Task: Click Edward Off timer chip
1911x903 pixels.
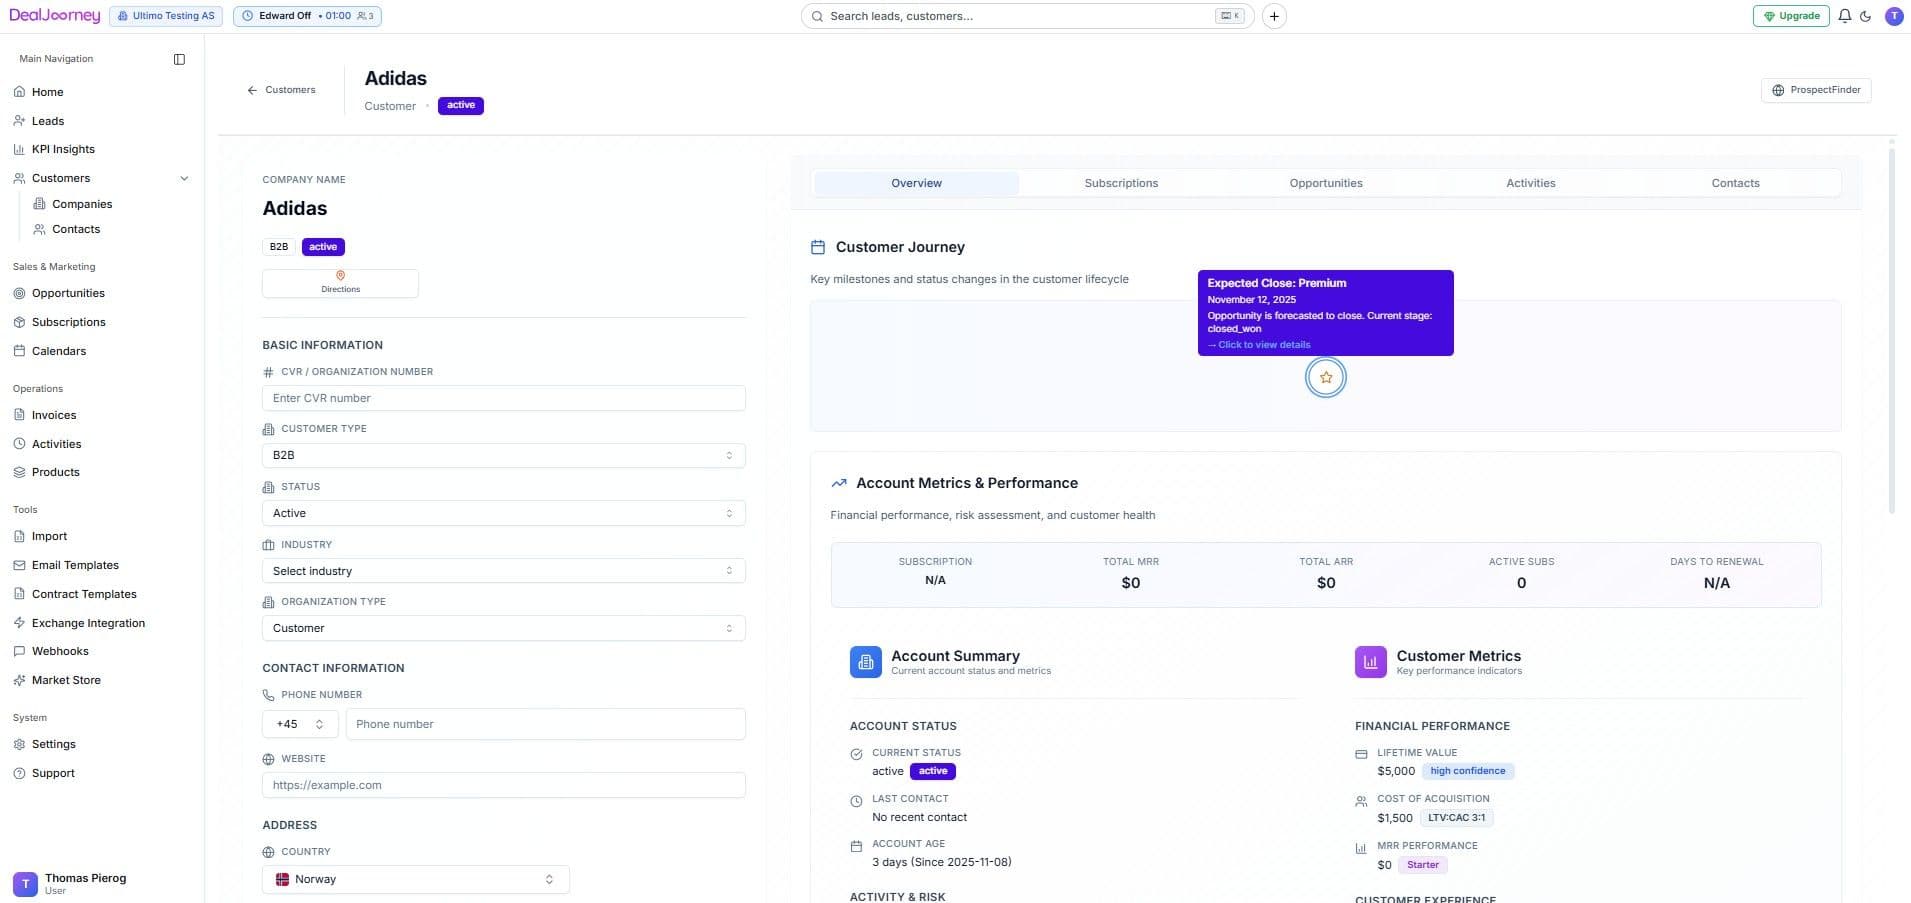Action: [307, 16]
